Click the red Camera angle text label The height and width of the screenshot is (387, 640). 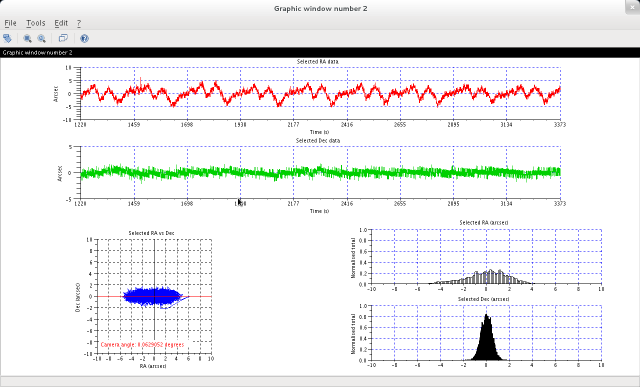(142, 345)
